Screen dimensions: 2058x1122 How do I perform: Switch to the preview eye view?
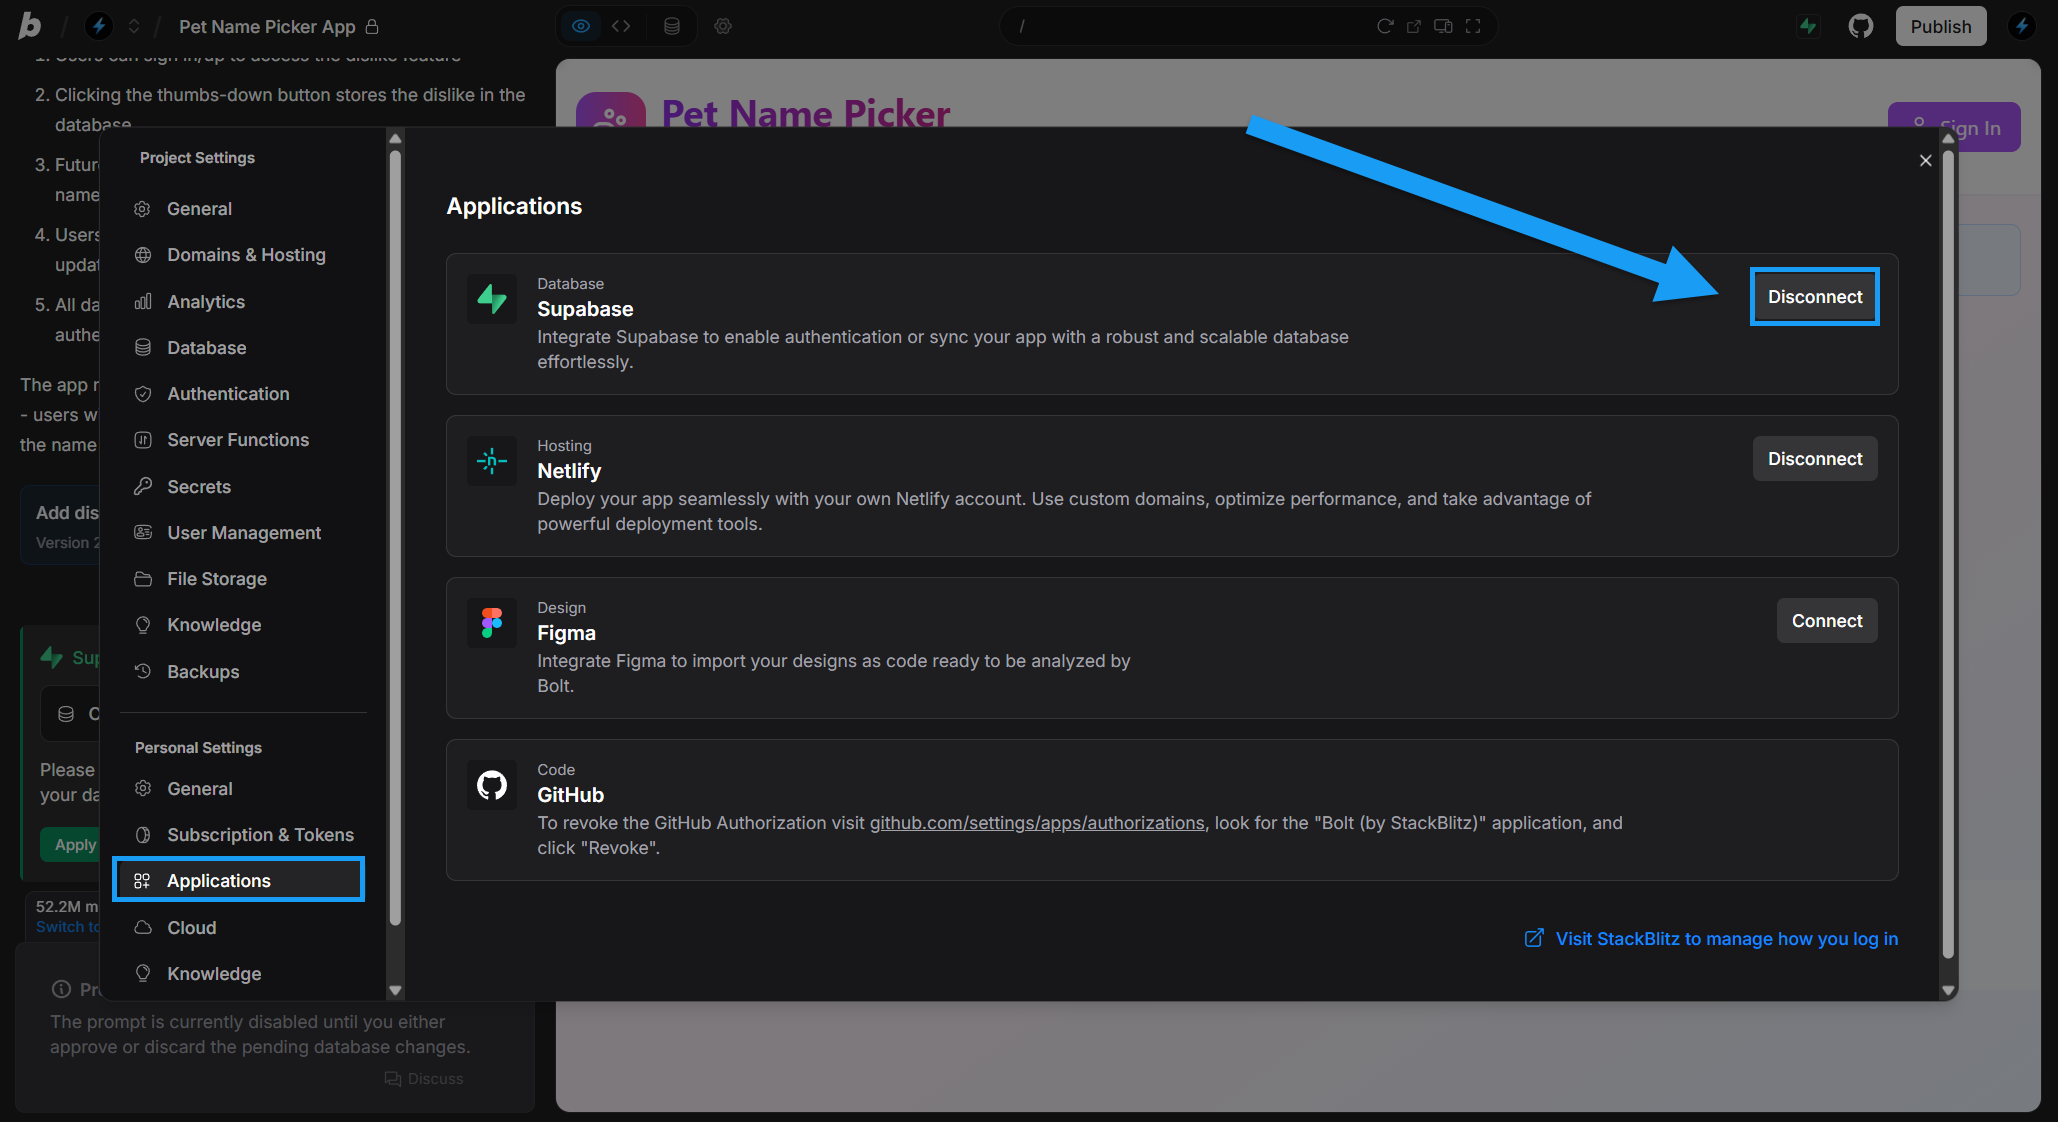[581, 26]
